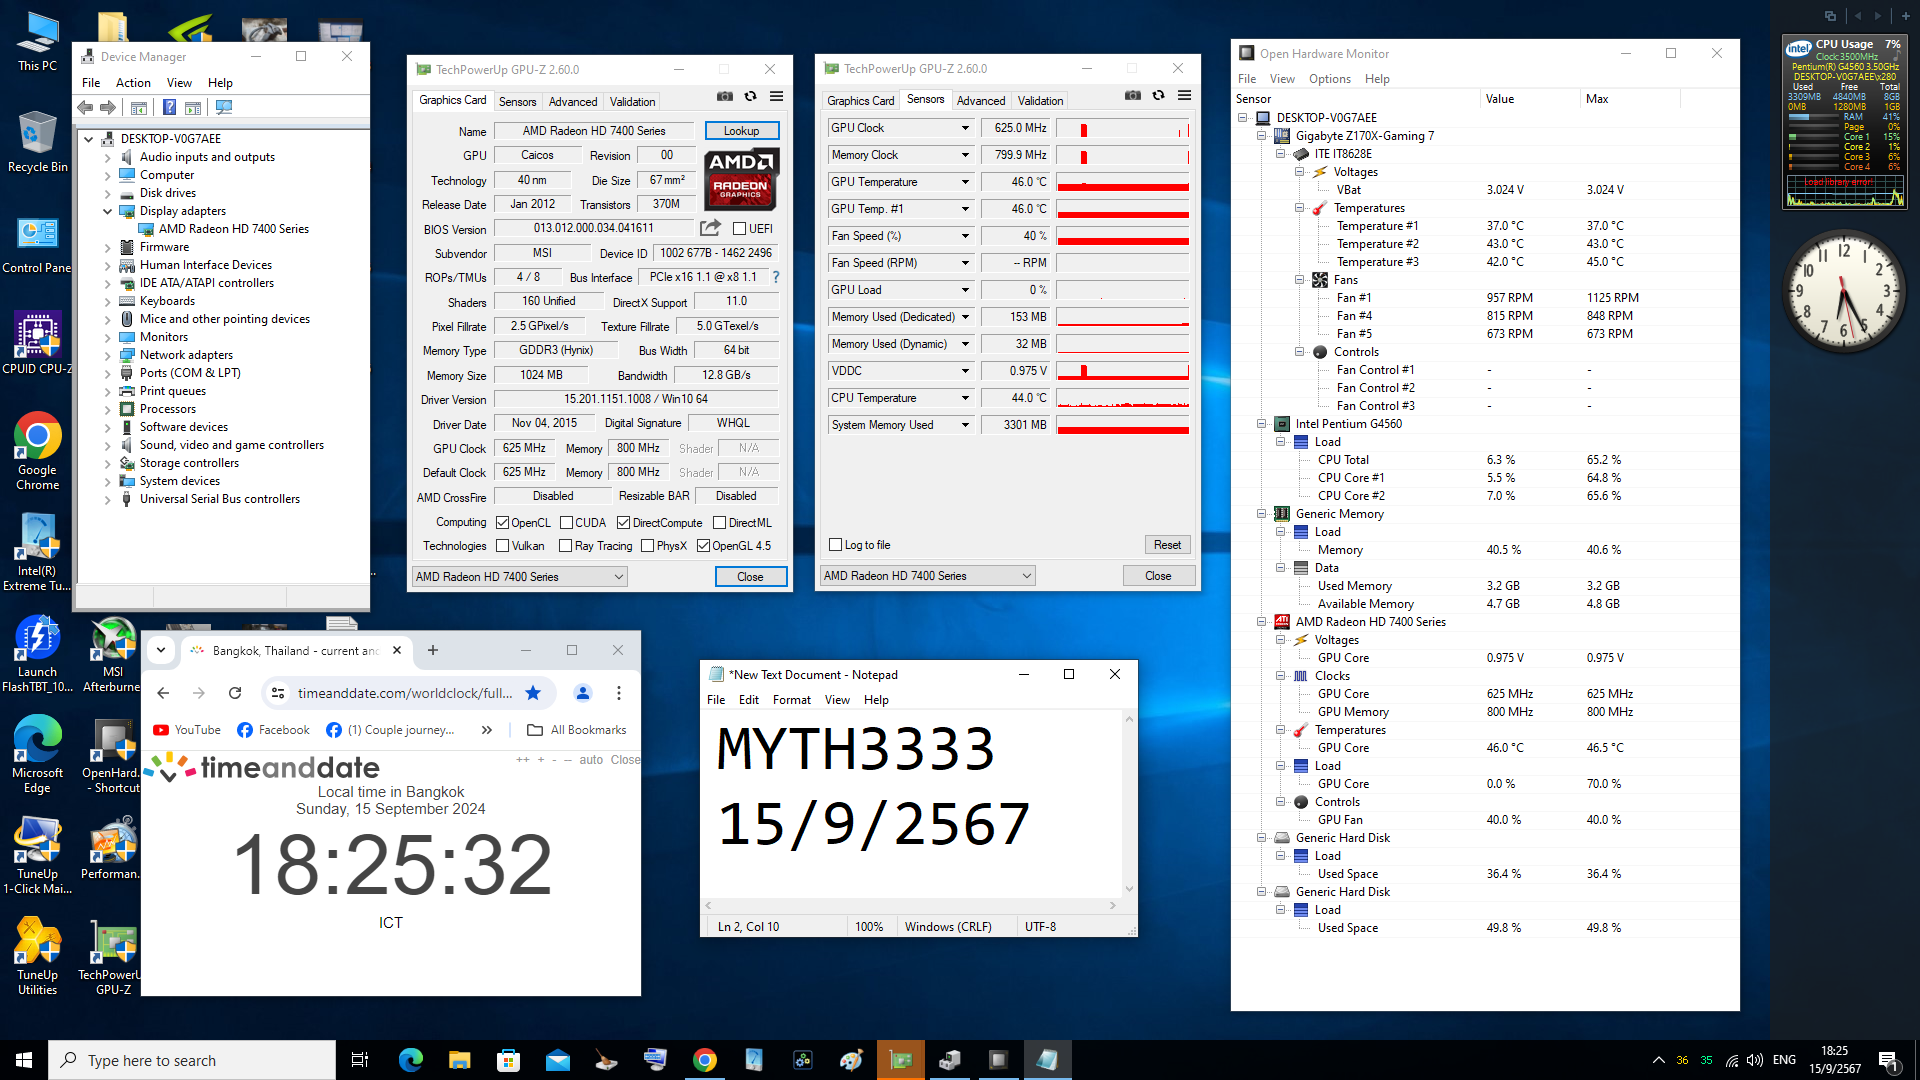Collapse the Display adapters node
This screenshot has width=1920, height=1080.
tap(108, 211)
